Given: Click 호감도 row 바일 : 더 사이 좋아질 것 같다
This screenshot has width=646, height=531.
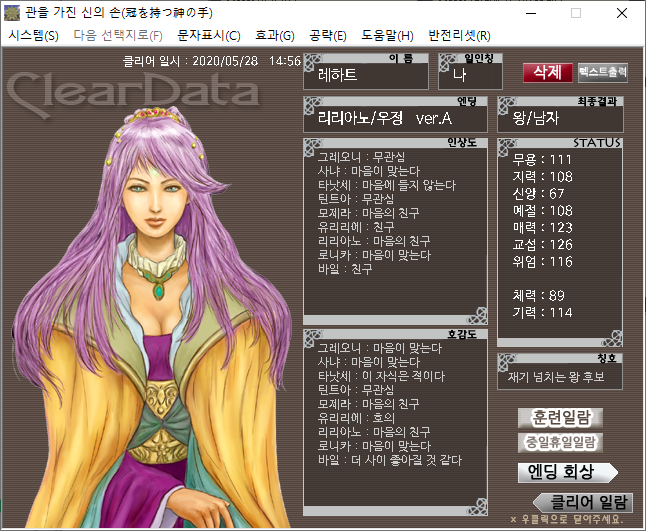Looking at the screenshot, I should coord(390,460).
